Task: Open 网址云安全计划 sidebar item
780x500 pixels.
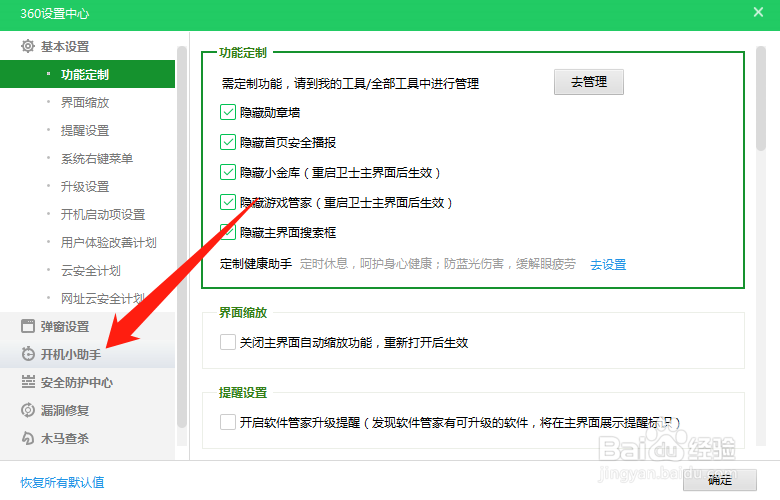Action: [x=103, y=299]
